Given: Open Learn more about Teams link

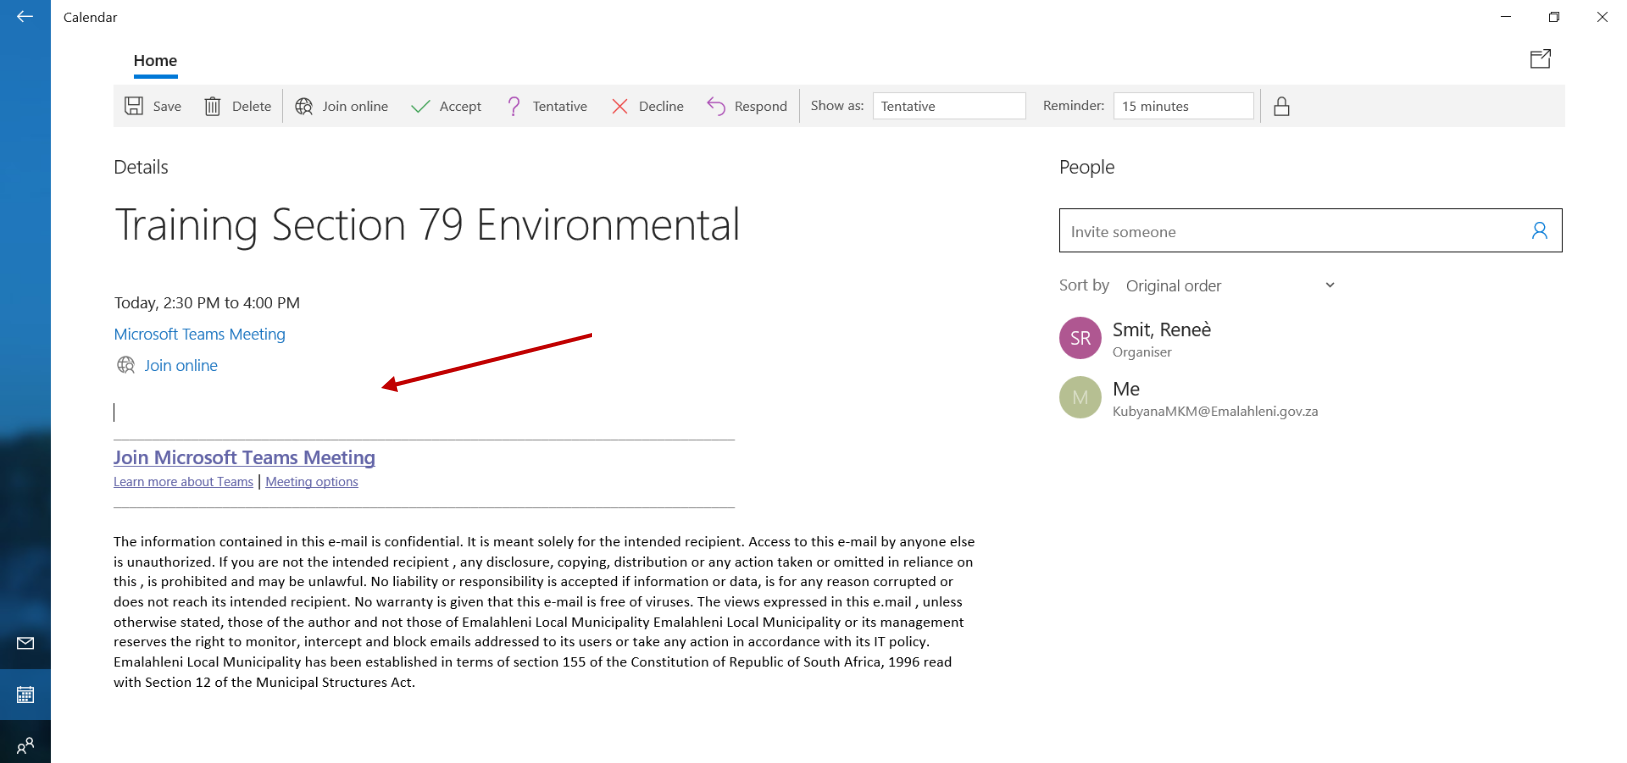Looking at the screenshot, I should pos(183,482).
